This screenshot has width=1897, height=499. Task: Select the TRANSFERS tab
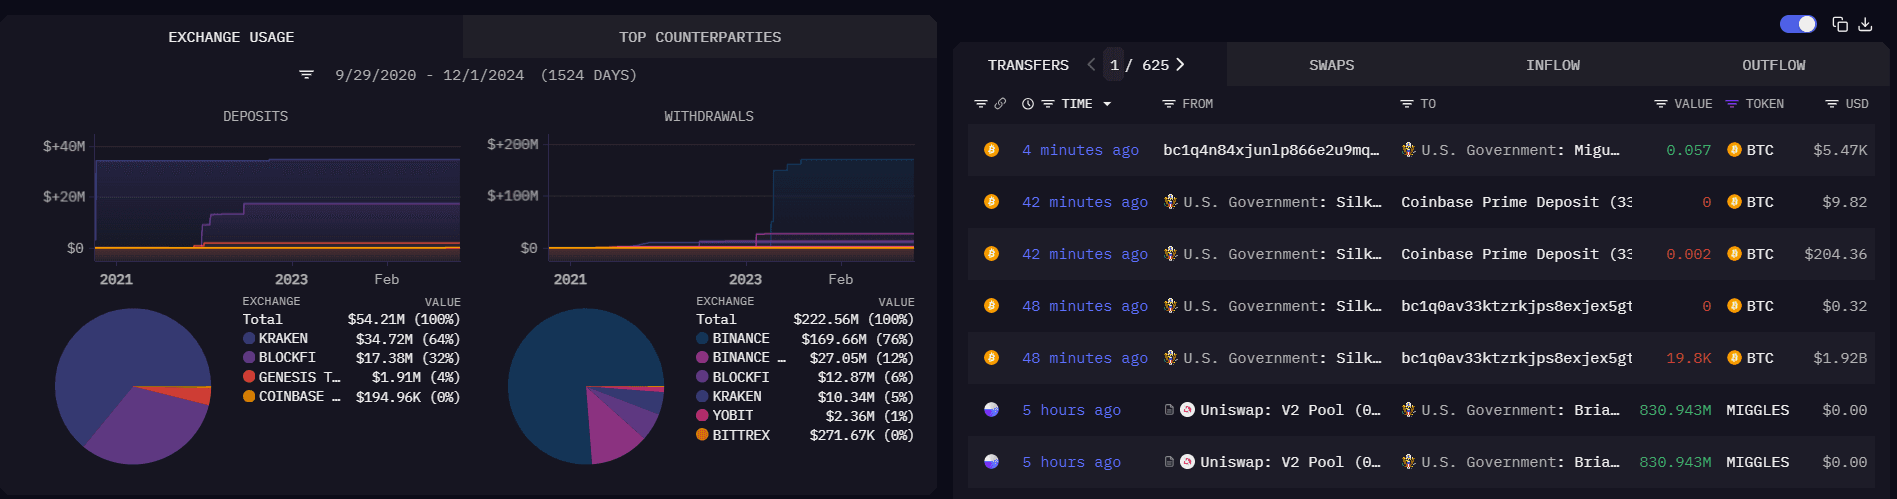1028,65
